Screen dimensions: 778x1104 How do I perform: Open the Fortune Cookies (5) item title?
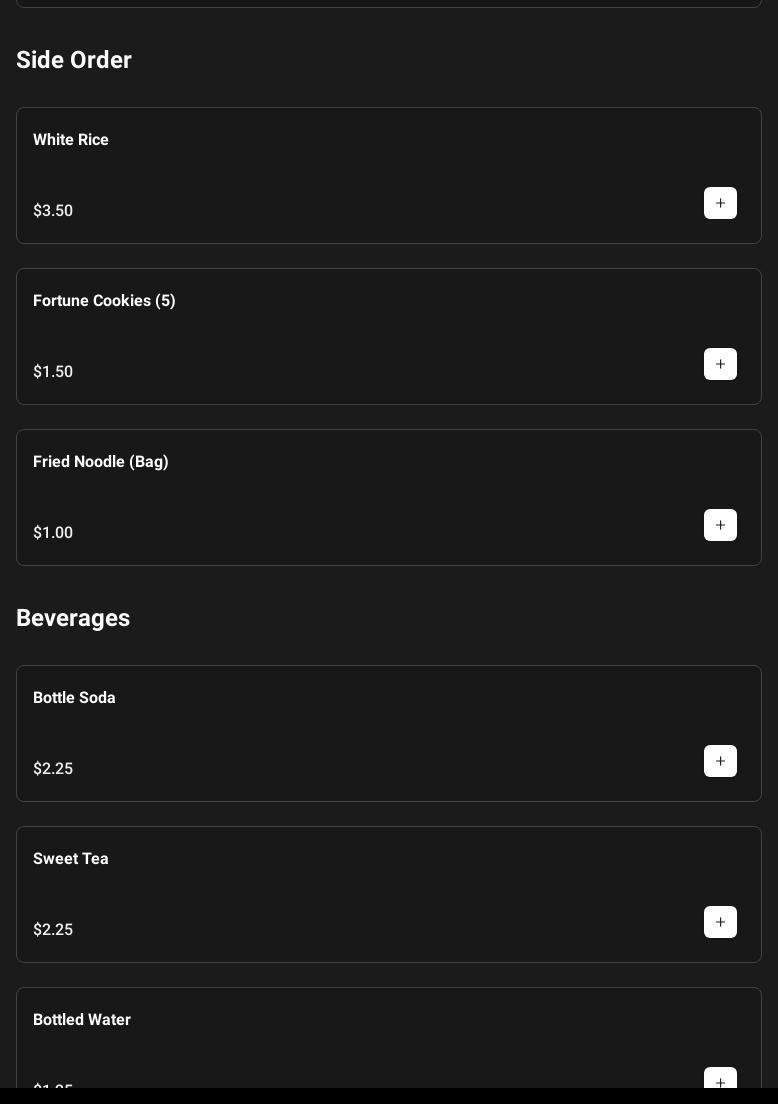coord(104,301)
